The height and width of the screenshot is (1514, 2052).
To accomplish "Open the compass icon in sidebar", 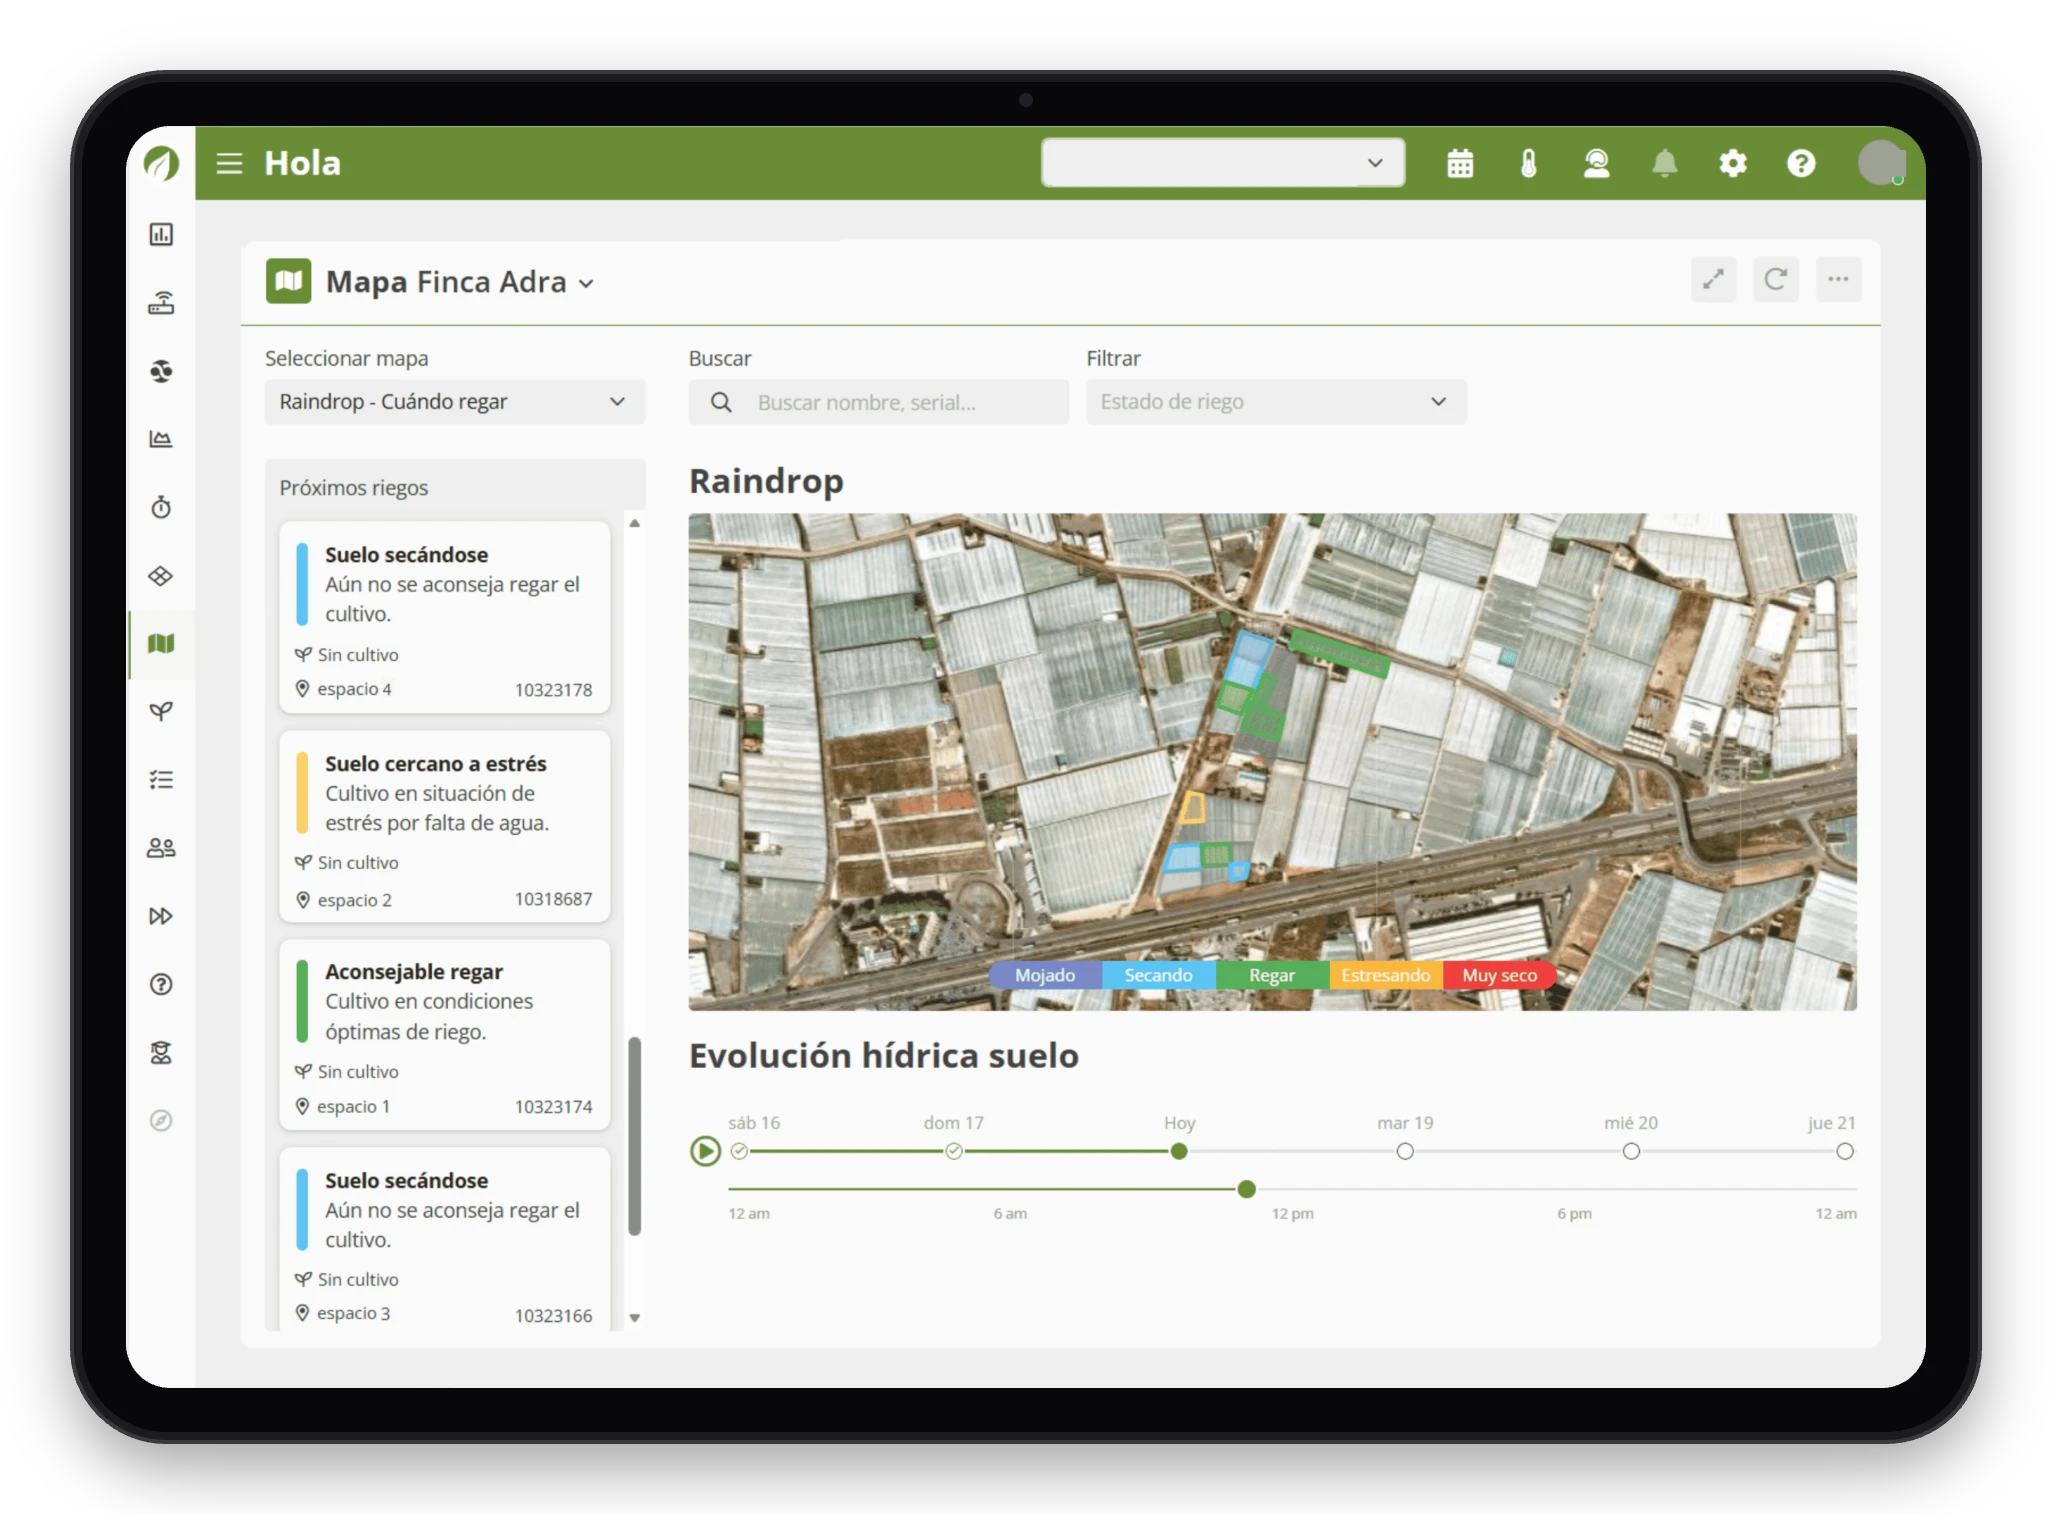I will point(161,1120).
